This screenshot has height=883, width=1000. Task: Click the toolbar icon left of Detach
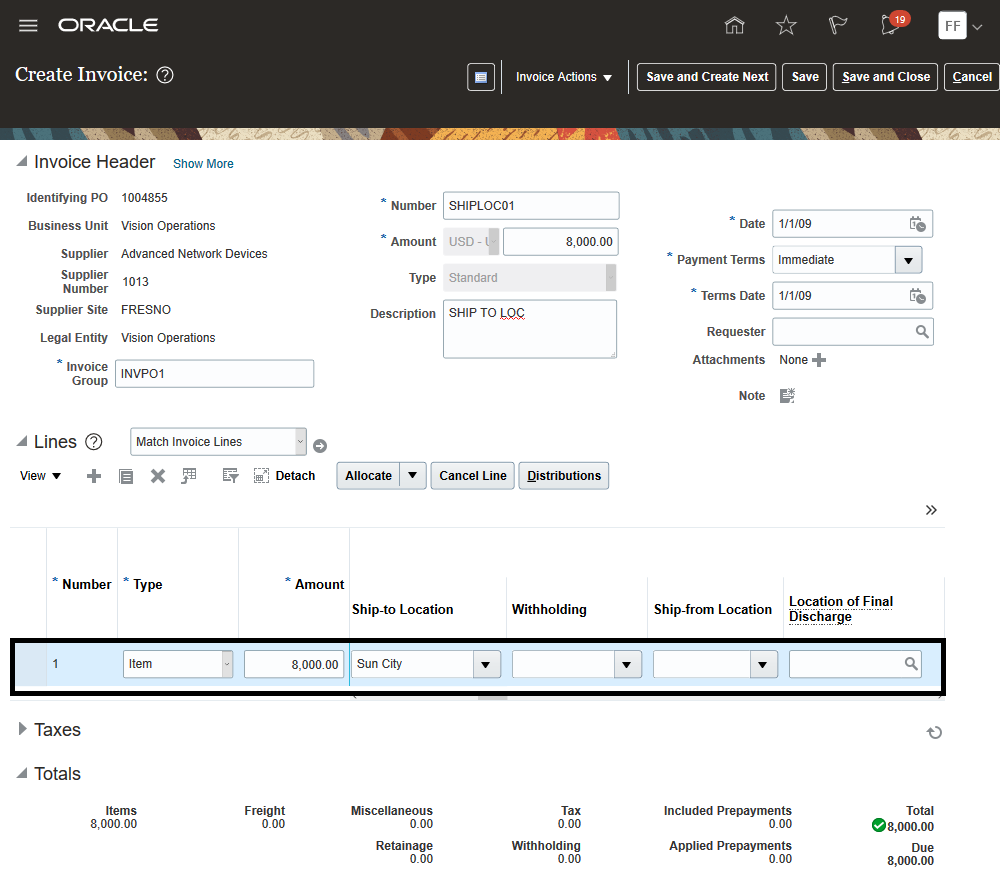(230, 476)
